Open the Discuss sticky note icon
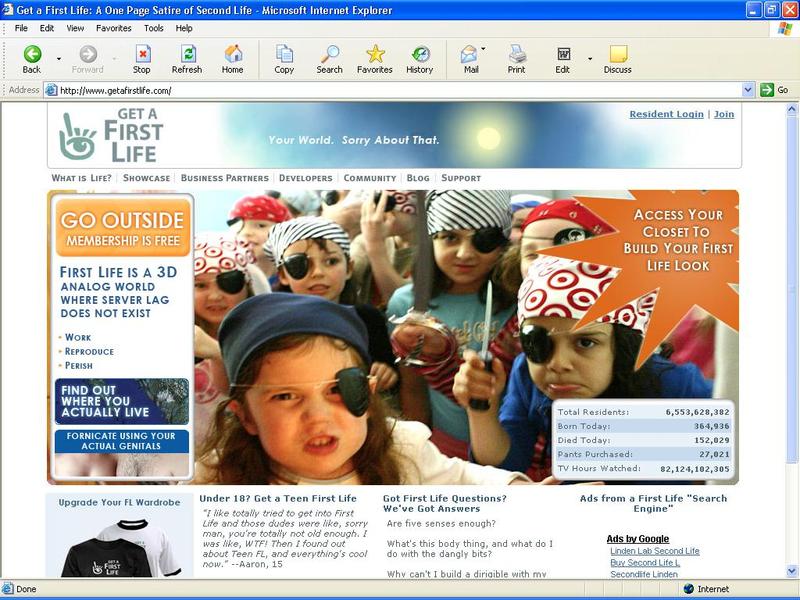The width and height of the screenshot is (800, 600). coord(618,54)
